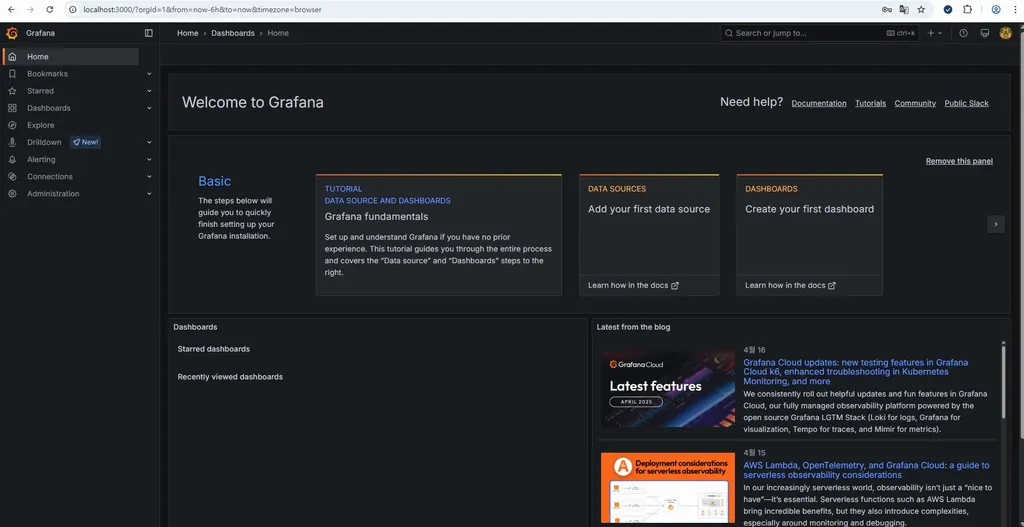Click the Bookmarks icon in the sidebar
Screen dimensions: 1024x527
12,74
